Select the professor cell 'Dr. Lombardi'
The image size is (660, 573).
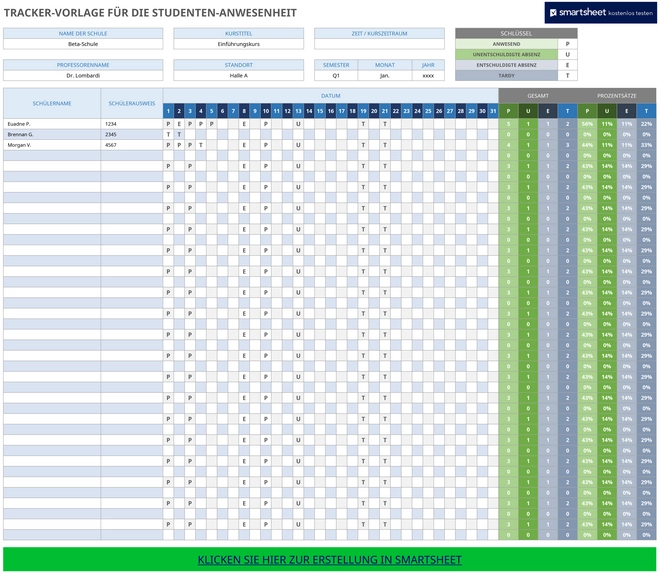pyautogui.click(x=83, y=76)
